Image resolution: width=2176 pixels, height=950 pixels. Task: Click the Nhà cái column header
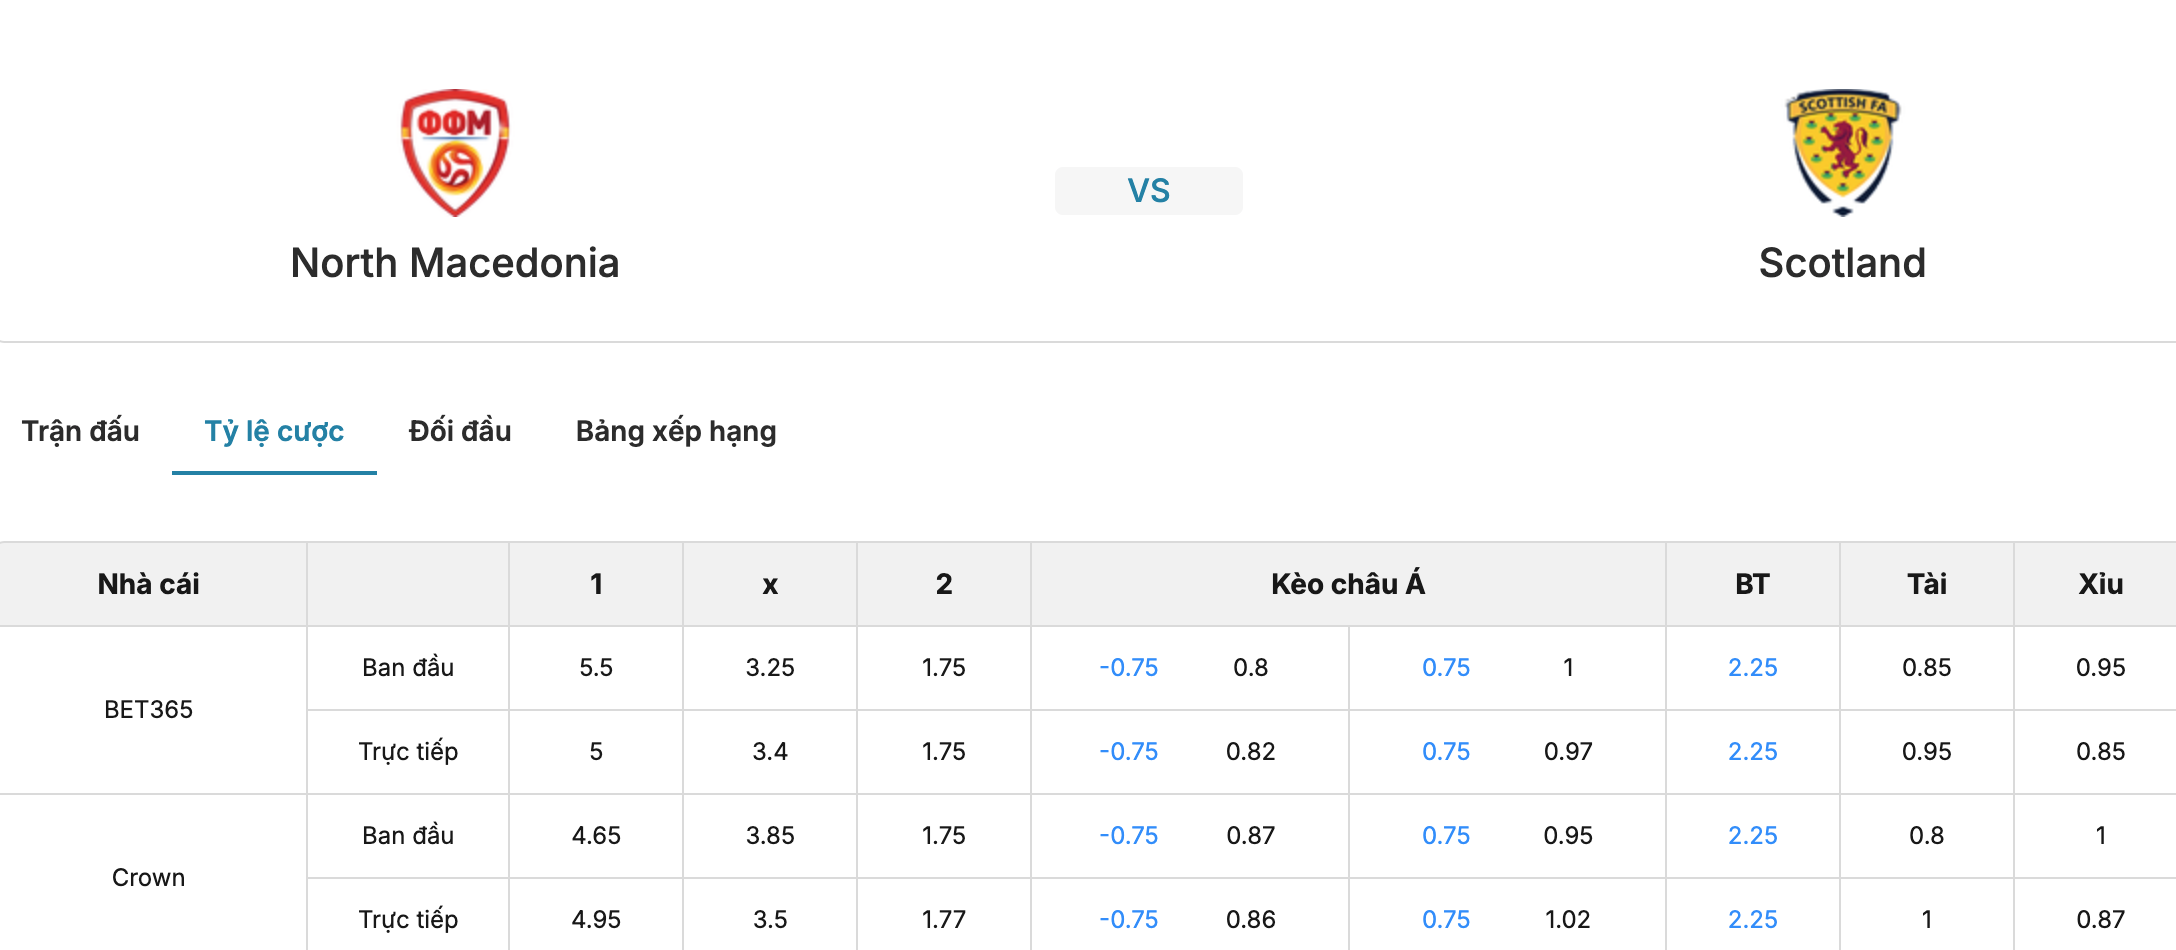149,584
